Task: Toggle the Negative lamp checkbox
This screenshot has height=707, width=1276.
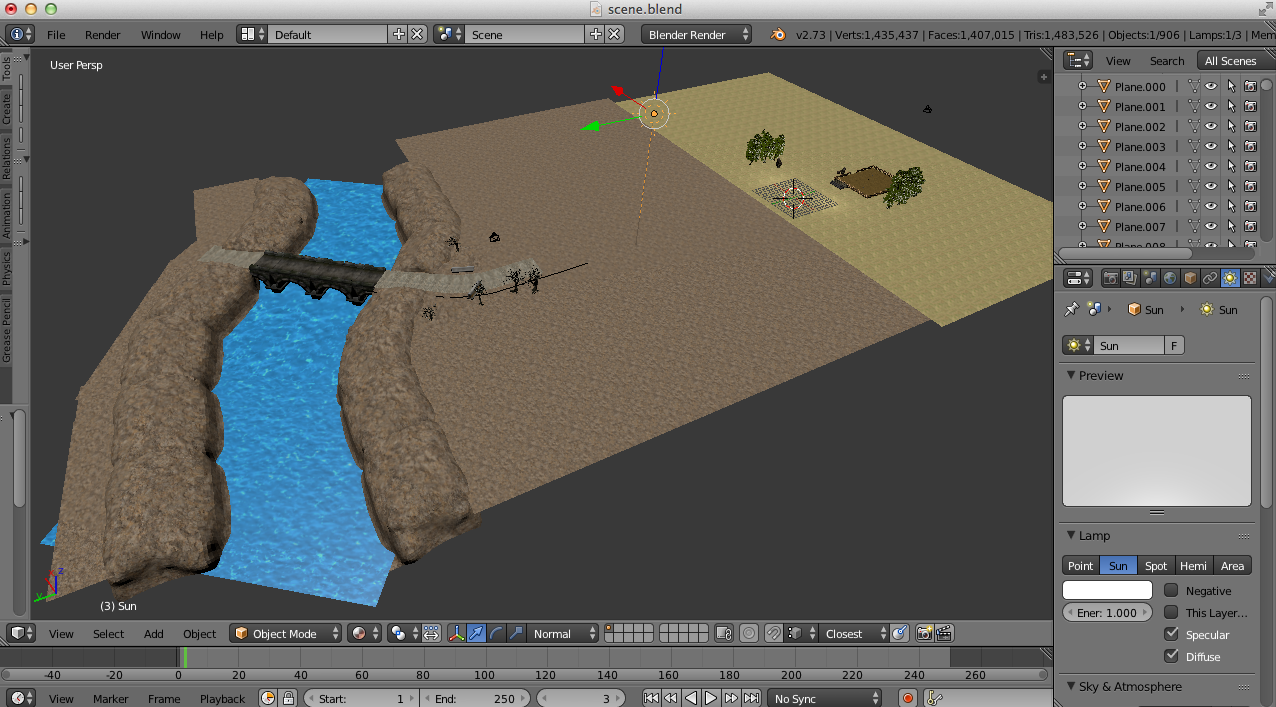Action: 1171,590
